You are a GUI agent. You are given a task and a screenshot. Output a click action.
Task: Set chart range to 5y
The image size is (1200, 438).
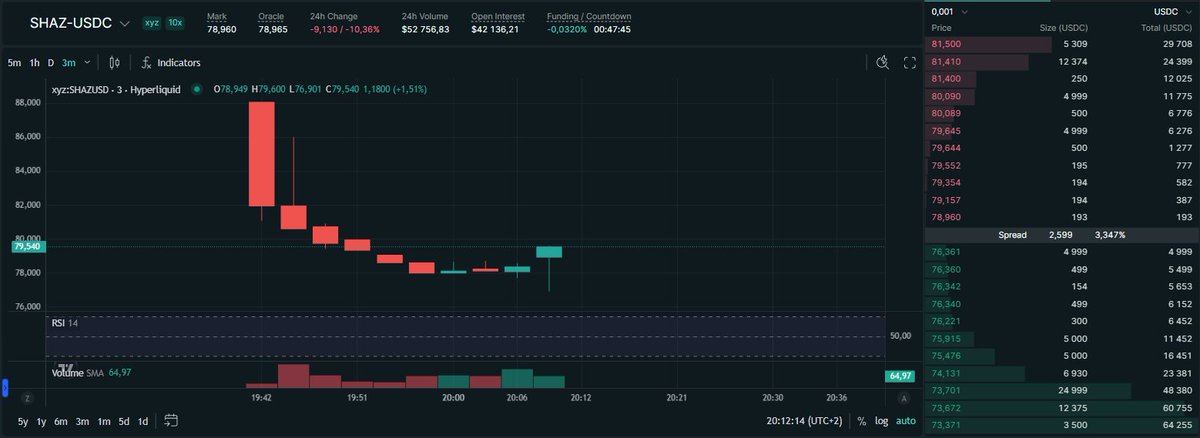click(x=23, y=421)
